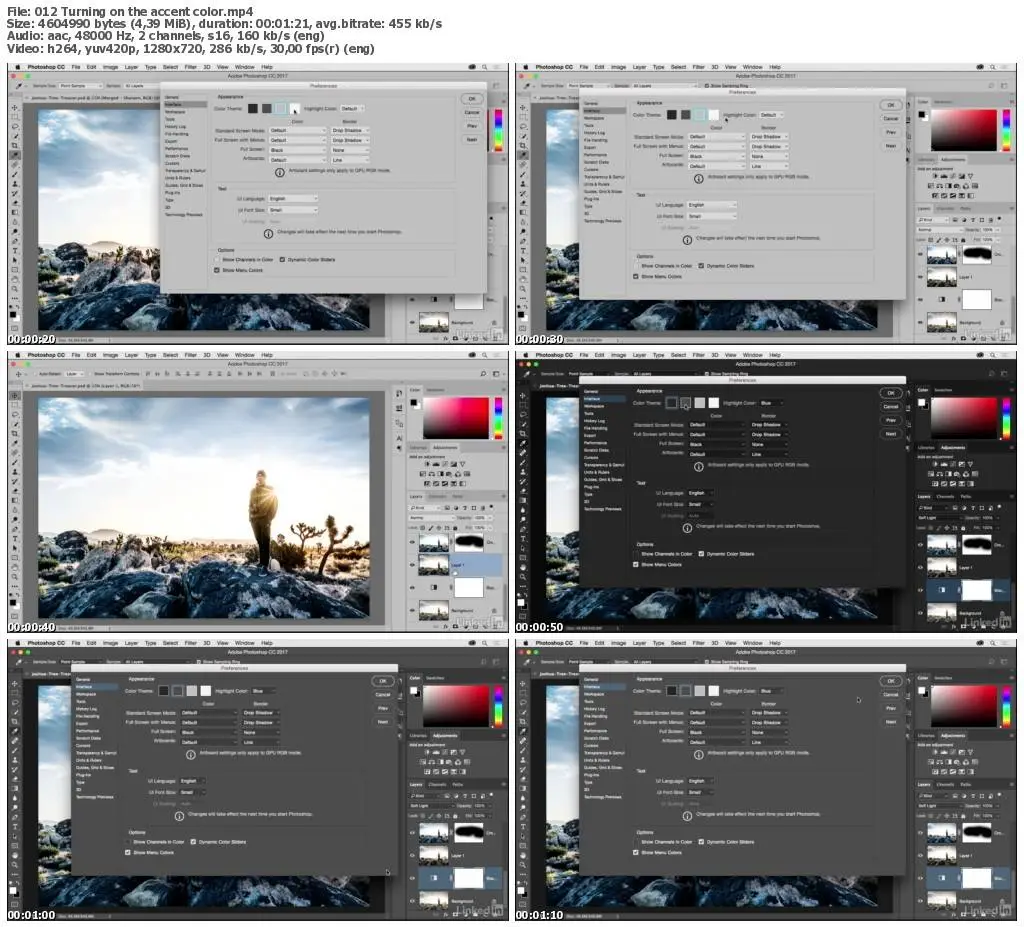The height and width of the screenshot is (927, 1024).
Task: Click the search icon in 00:00:40 options bar
Action: pos(483,374)
